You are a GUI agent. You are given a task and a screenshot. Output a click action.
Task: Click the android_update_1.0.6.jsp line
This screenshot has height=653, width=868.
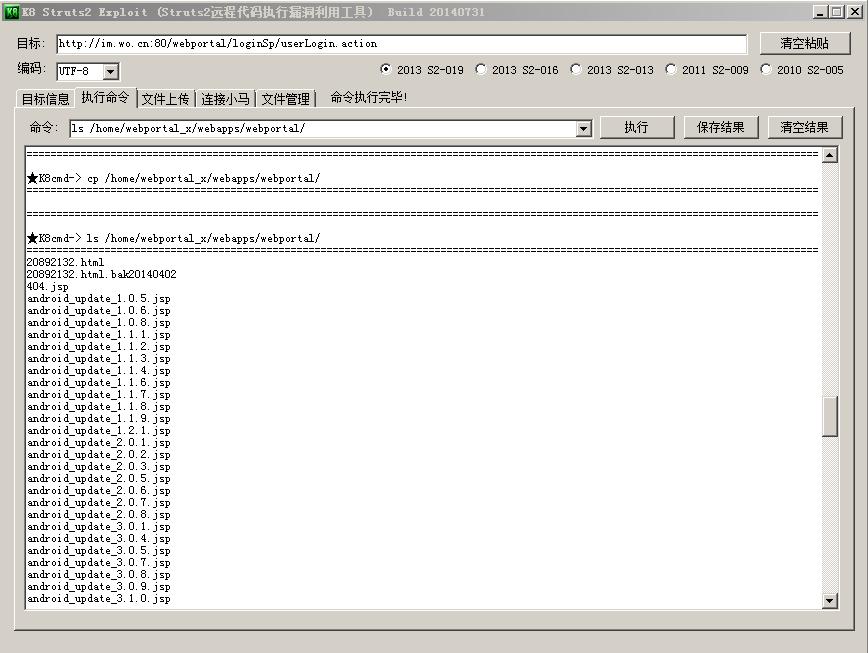99,310
